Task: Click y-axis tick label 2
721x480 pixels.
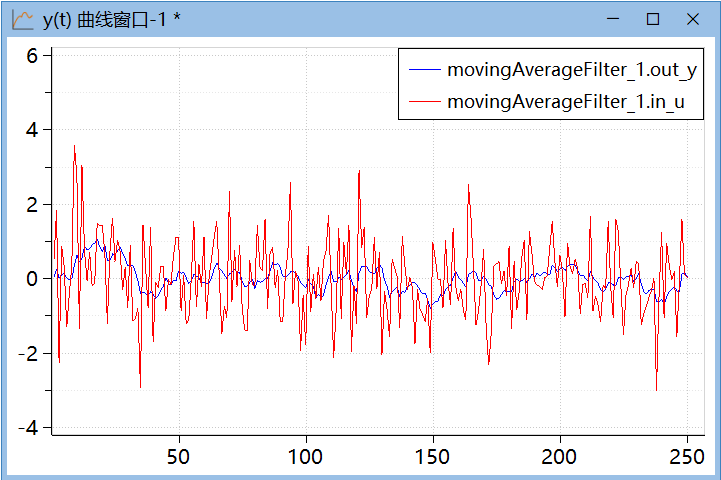Action: coord(32,204)
